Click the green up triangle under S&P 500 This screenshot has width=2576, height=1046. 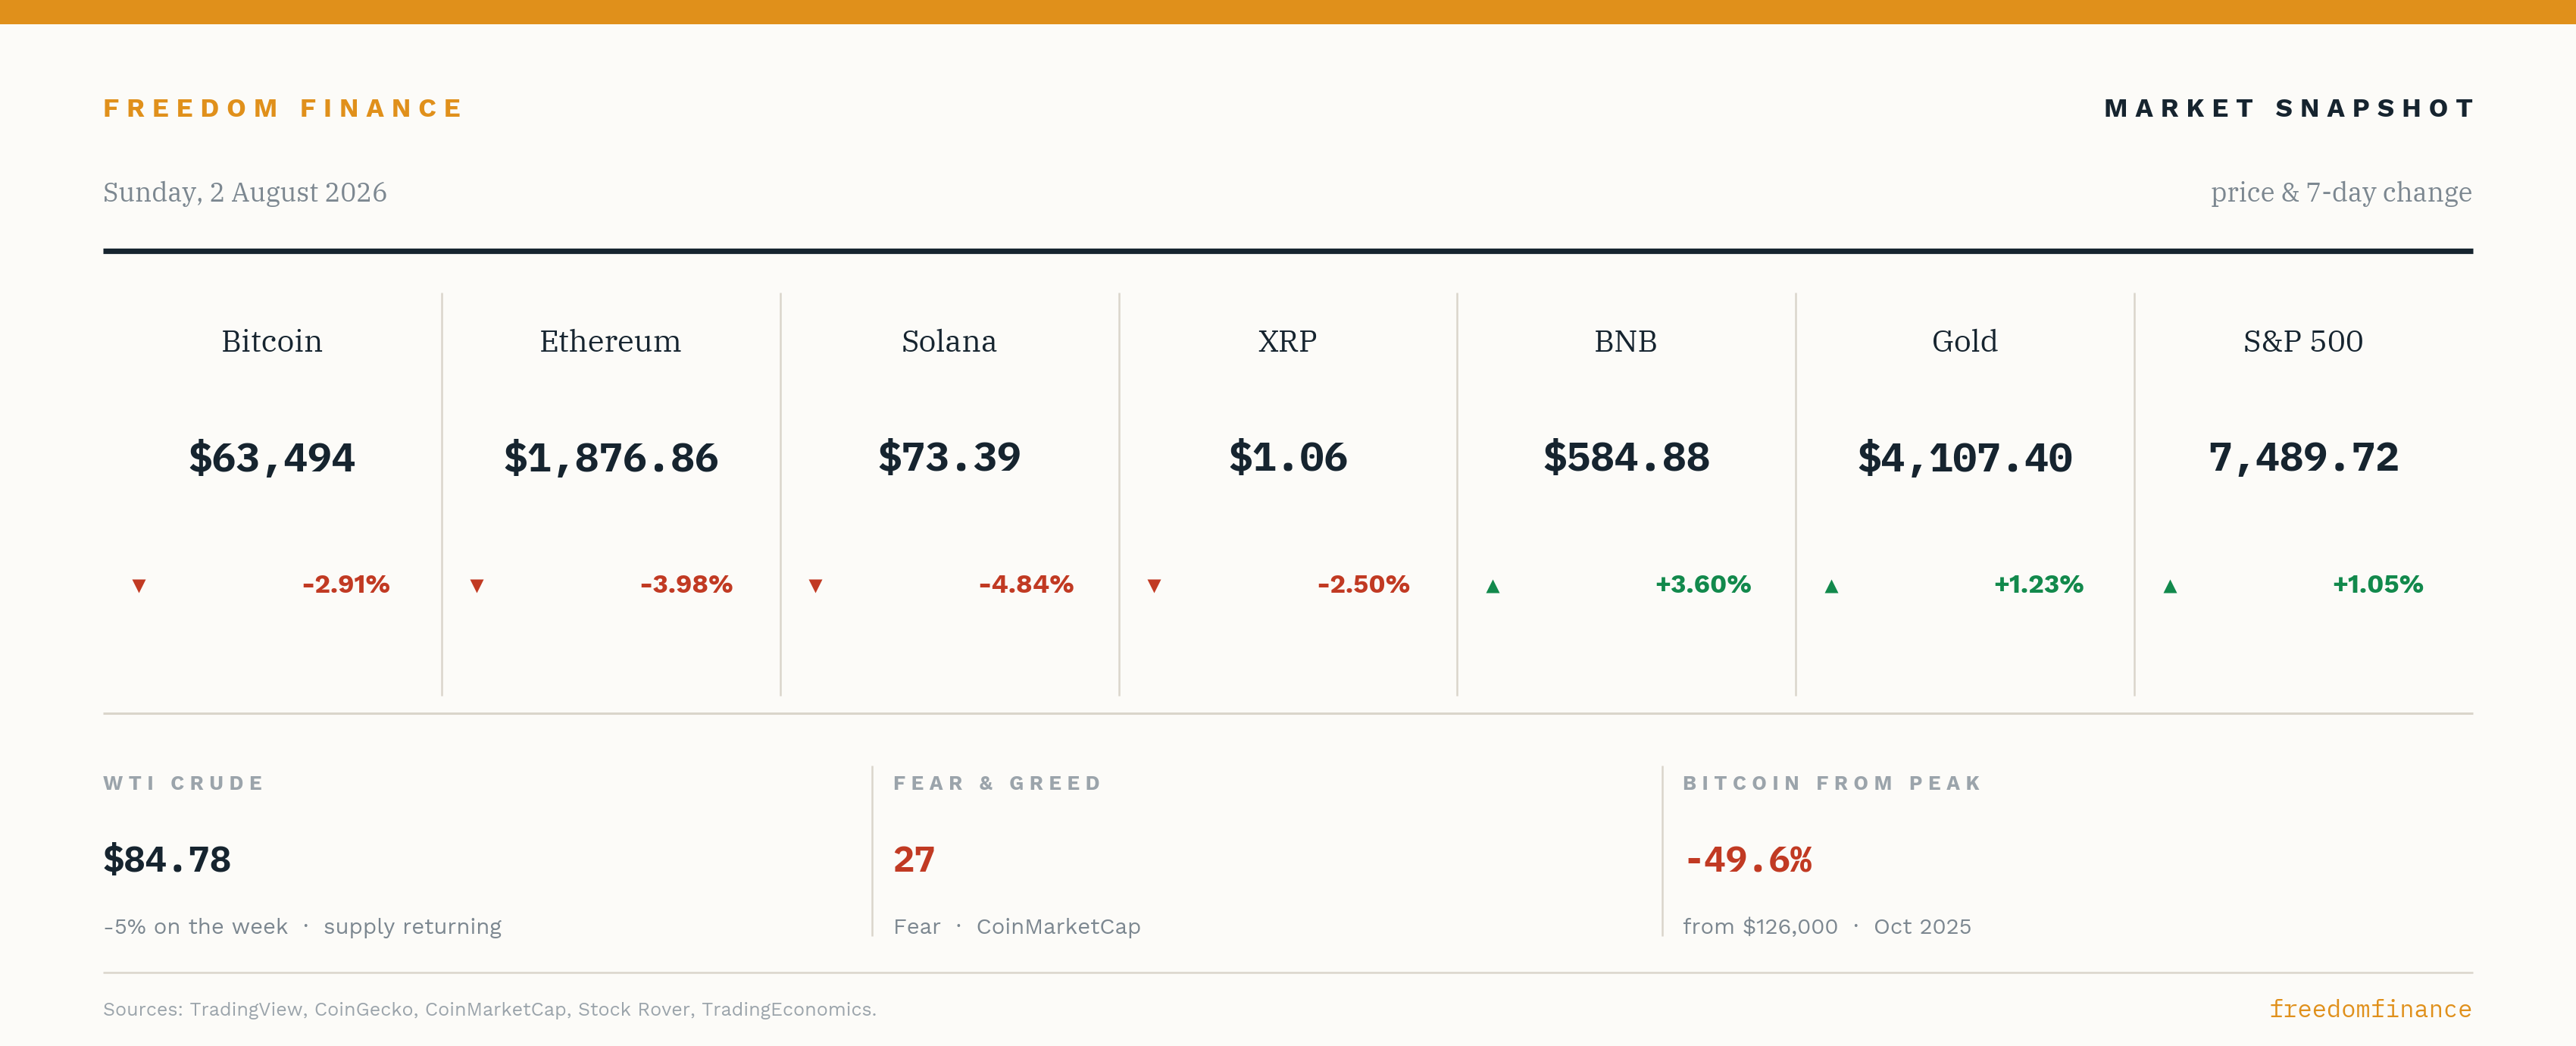pyautogui.click(x=2170, y=585)
